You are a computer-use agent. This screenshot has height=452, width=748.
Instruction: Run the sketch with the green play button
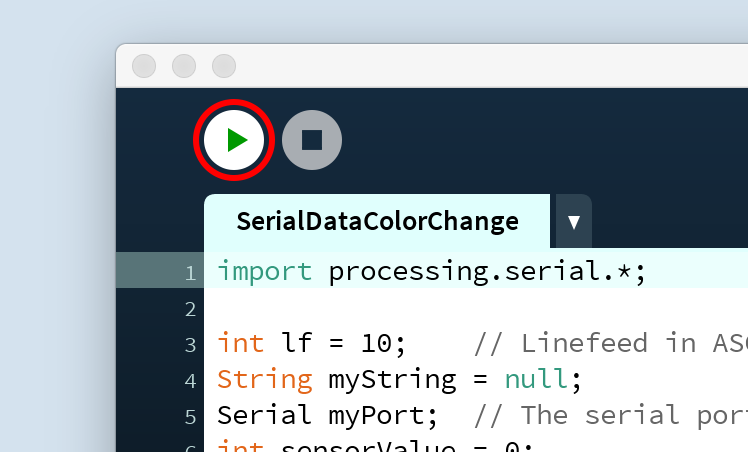tap(234, 140)
